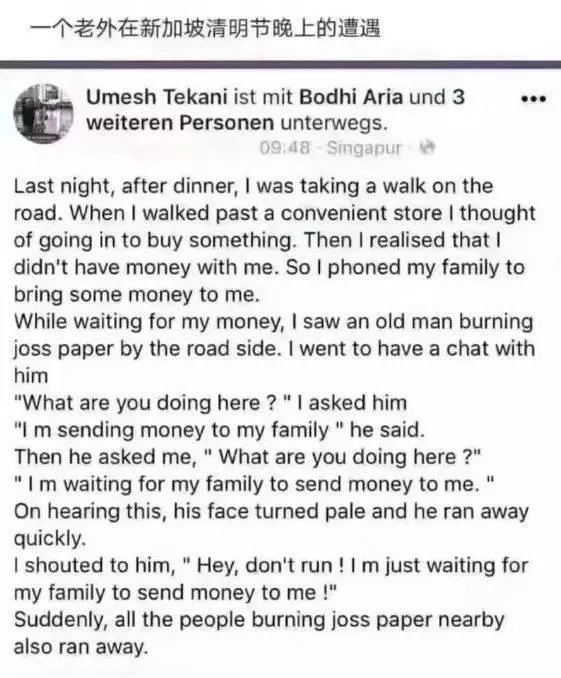This screenshot has width=561, height=678.
Task: Open Umesh Tekani's profile name link
Action: pos(157,97)
